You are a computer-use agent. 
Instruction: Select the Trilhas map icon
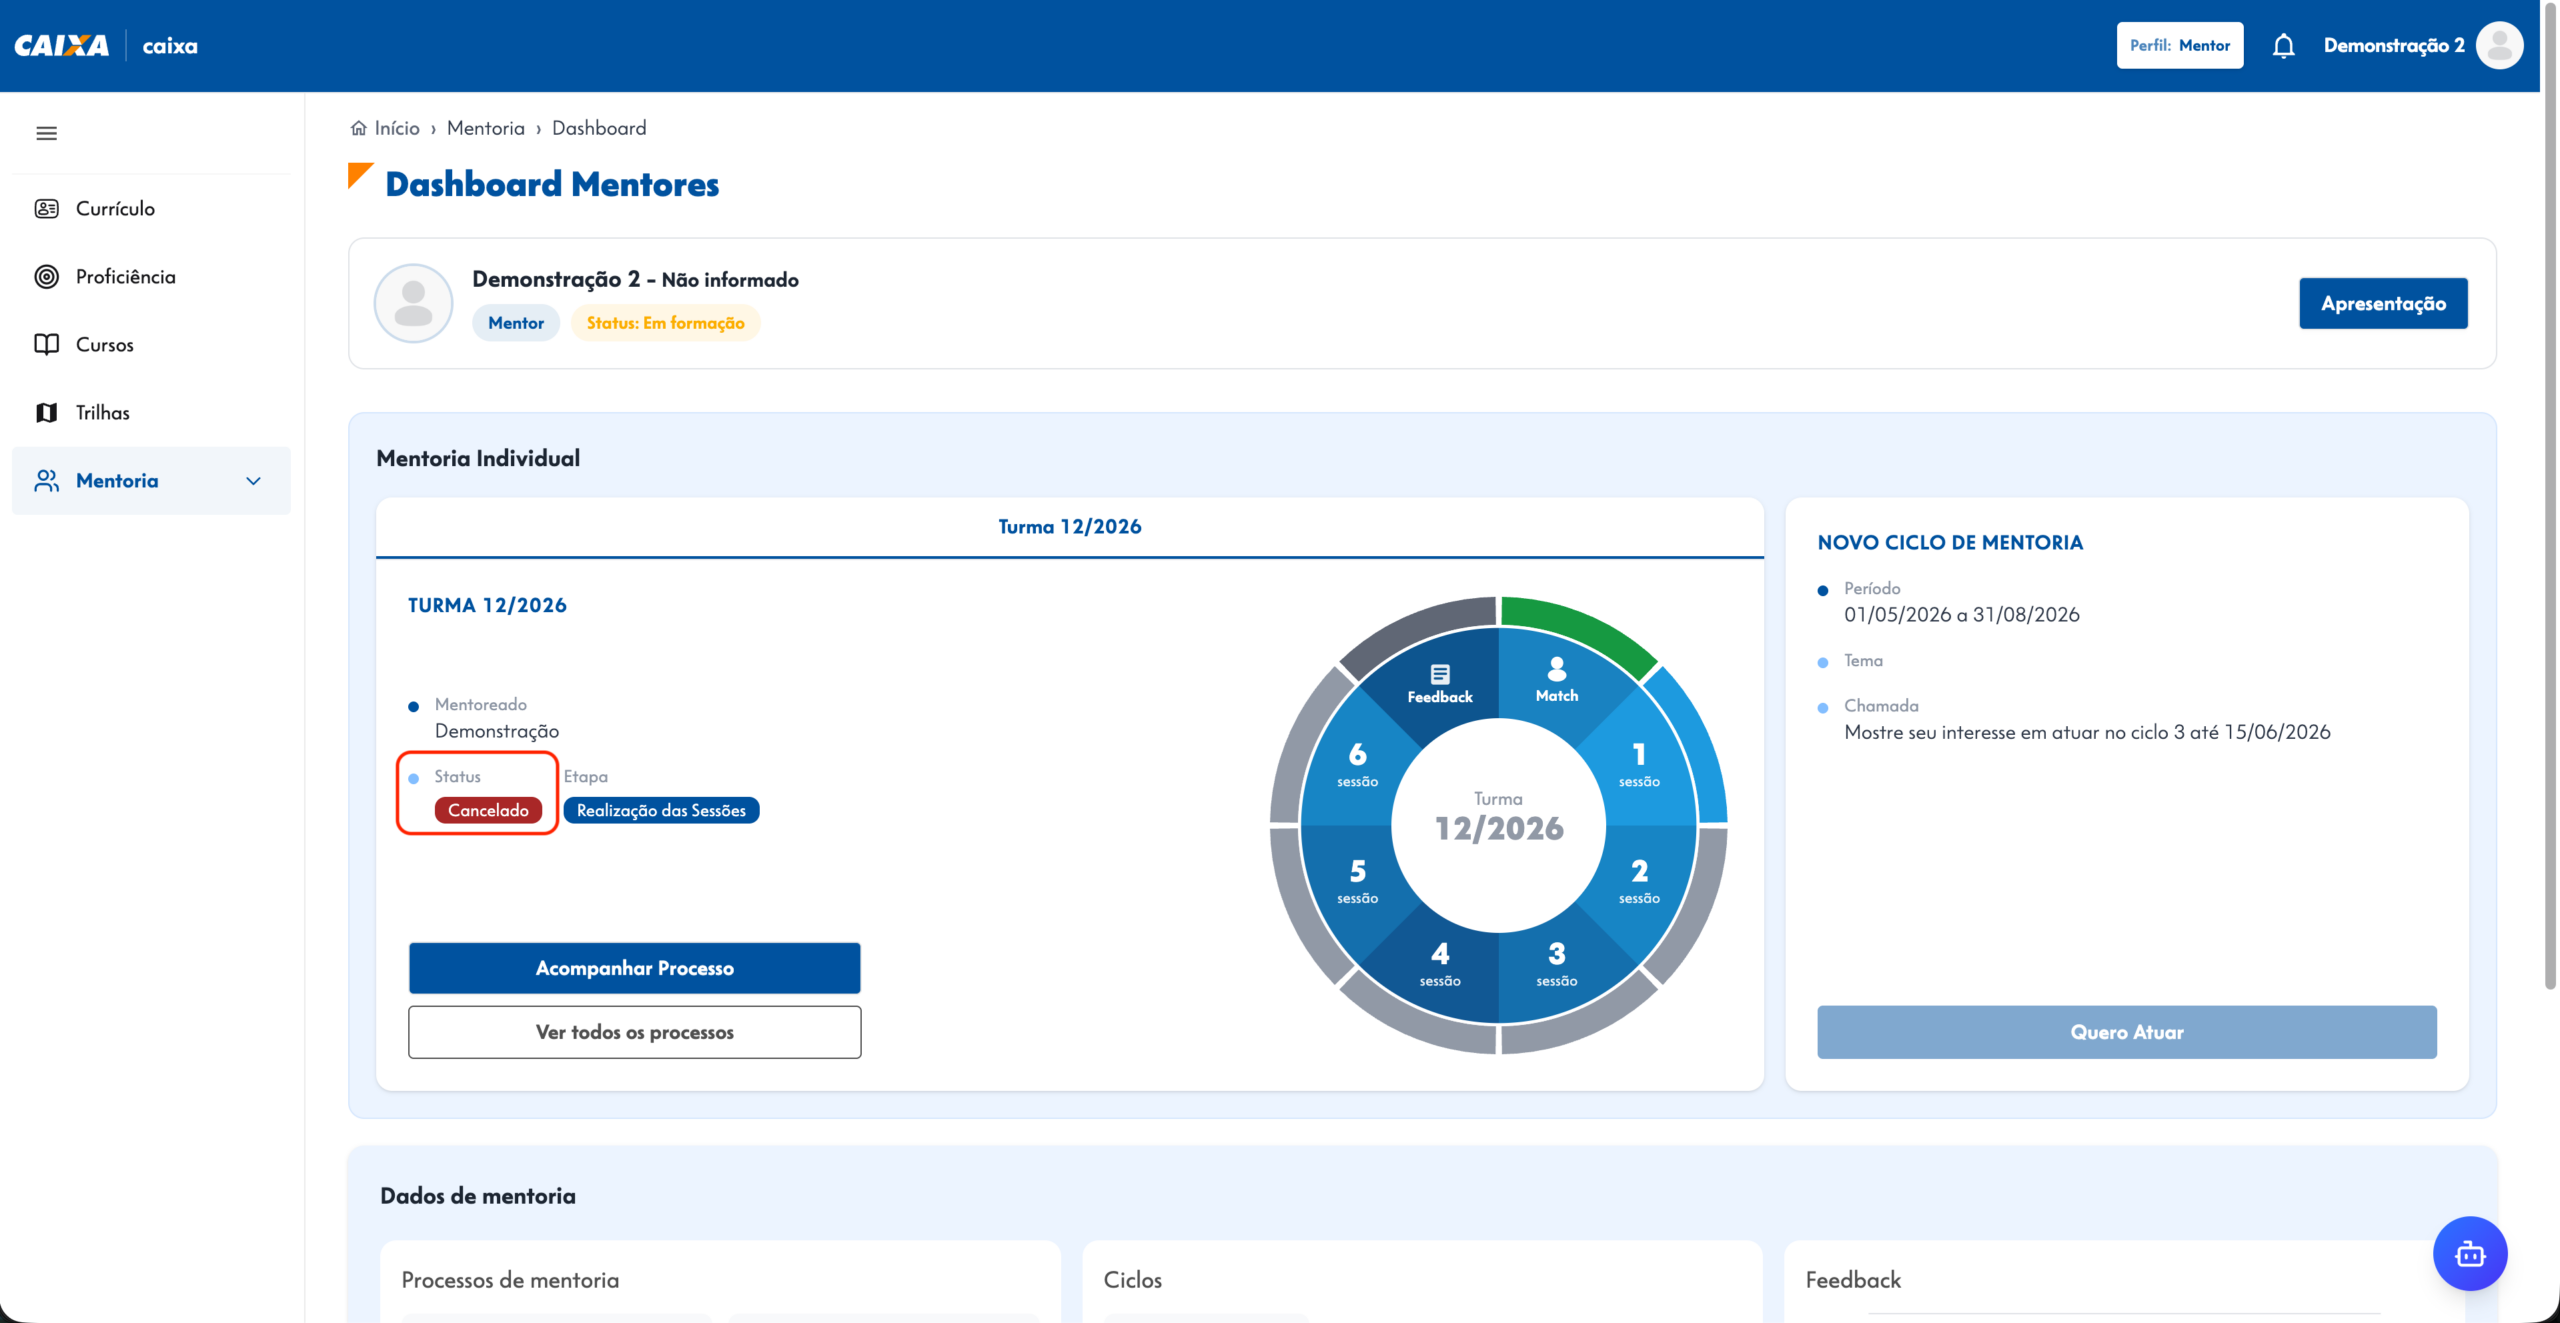[46, 412]
